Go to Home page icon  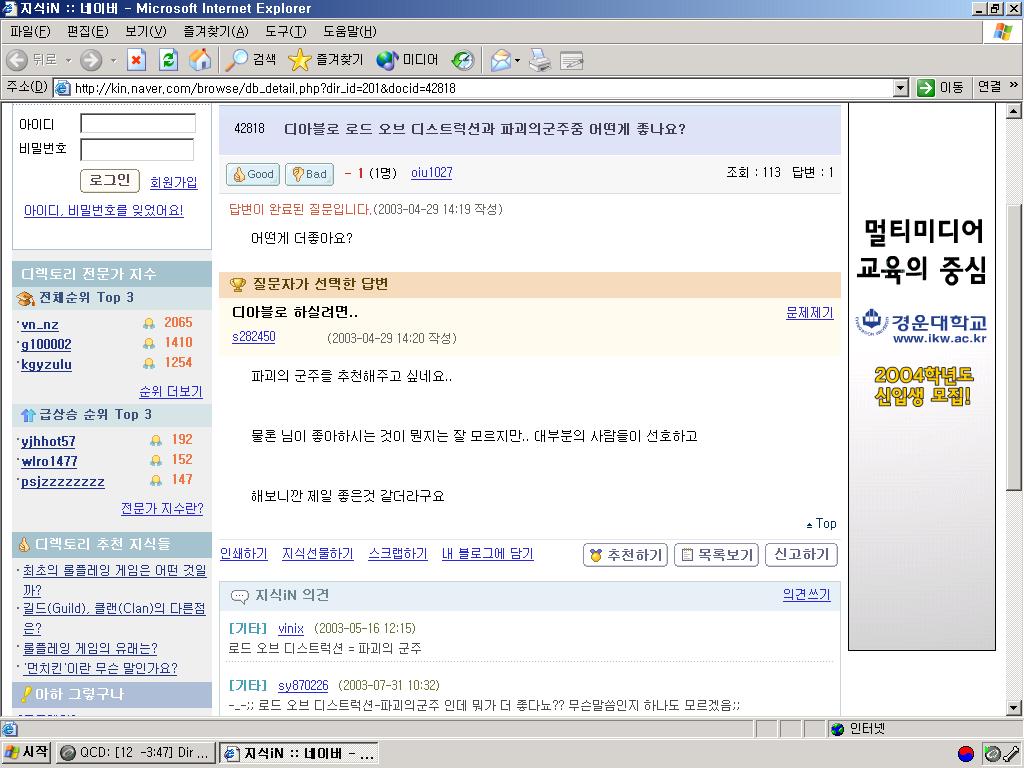point(200,60)
